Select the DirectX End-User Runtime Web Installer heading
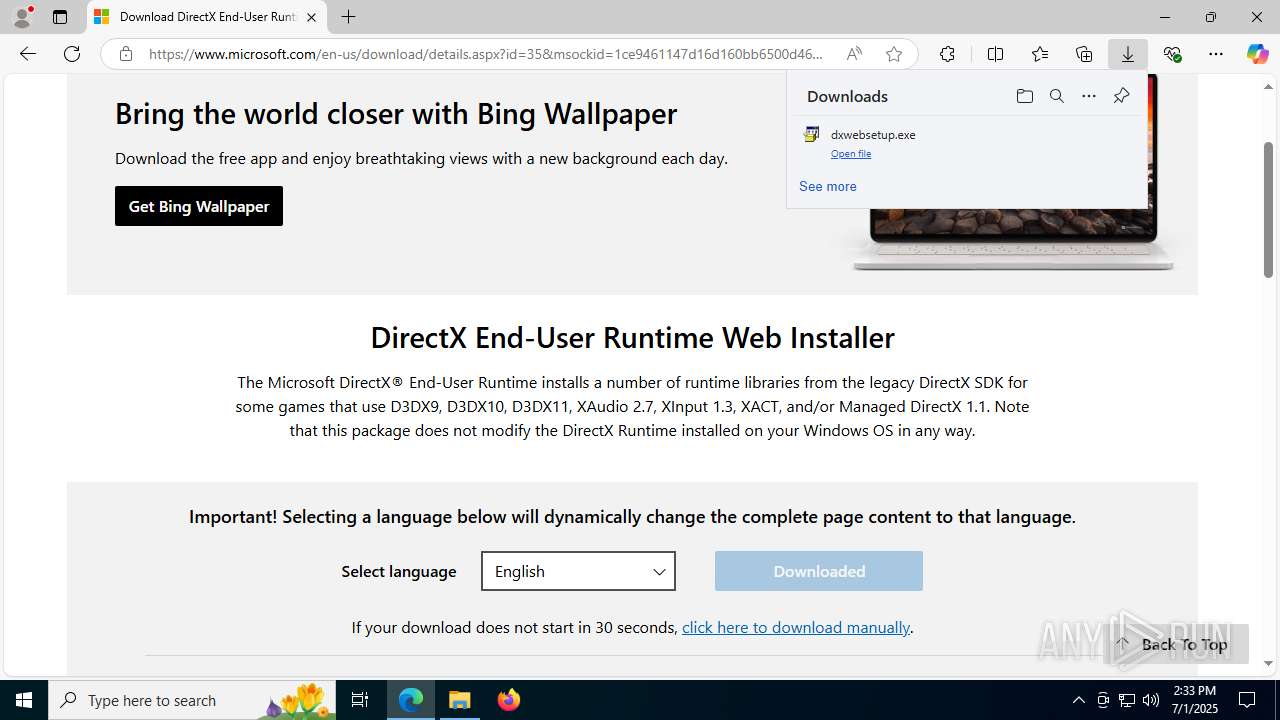1280x720 pixels. pyautogui.click(x=632, y=337)
